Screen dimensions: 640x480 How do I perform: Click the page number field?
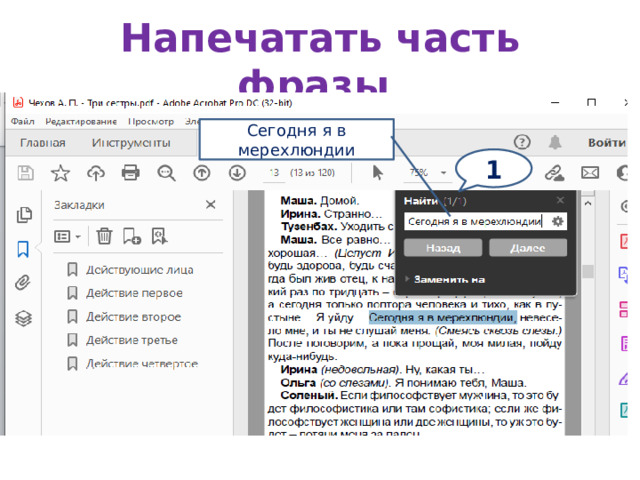tap(274, 173)
